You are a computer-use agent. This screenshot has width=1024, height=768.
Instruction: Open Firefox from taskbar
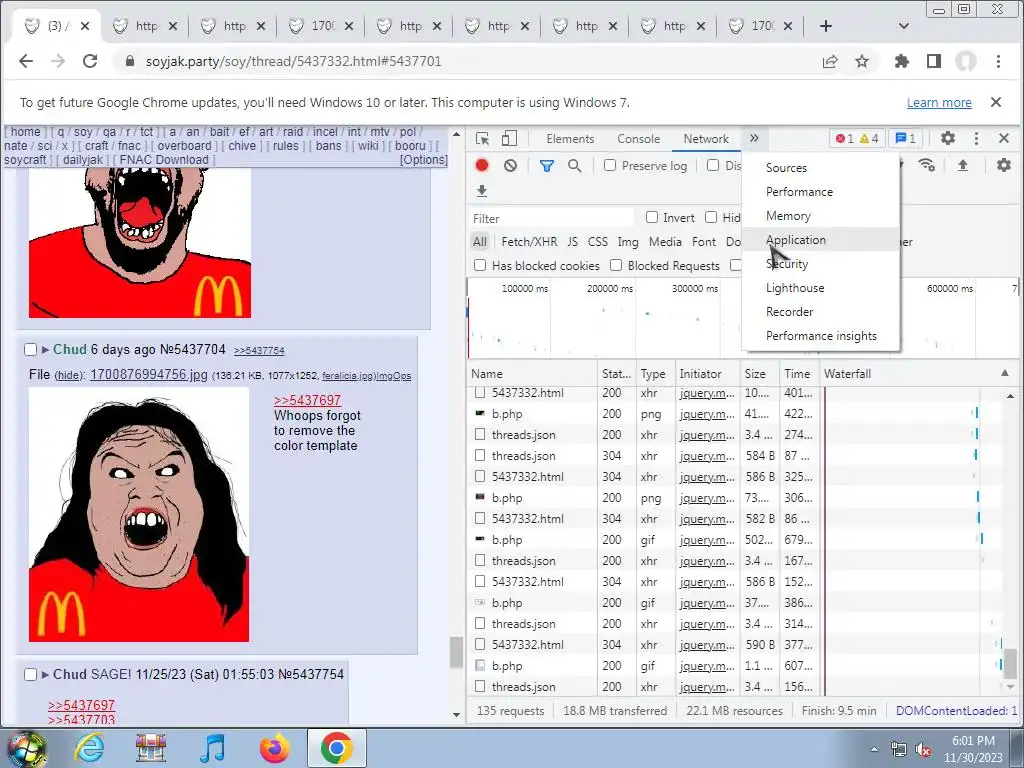(274, 748)
